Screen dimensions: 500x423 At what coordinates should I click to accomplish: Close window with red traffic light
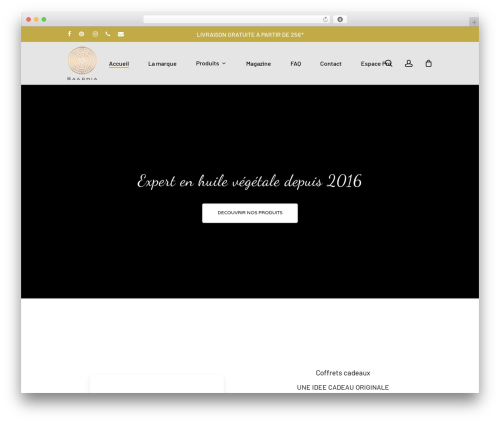(29, 19)
